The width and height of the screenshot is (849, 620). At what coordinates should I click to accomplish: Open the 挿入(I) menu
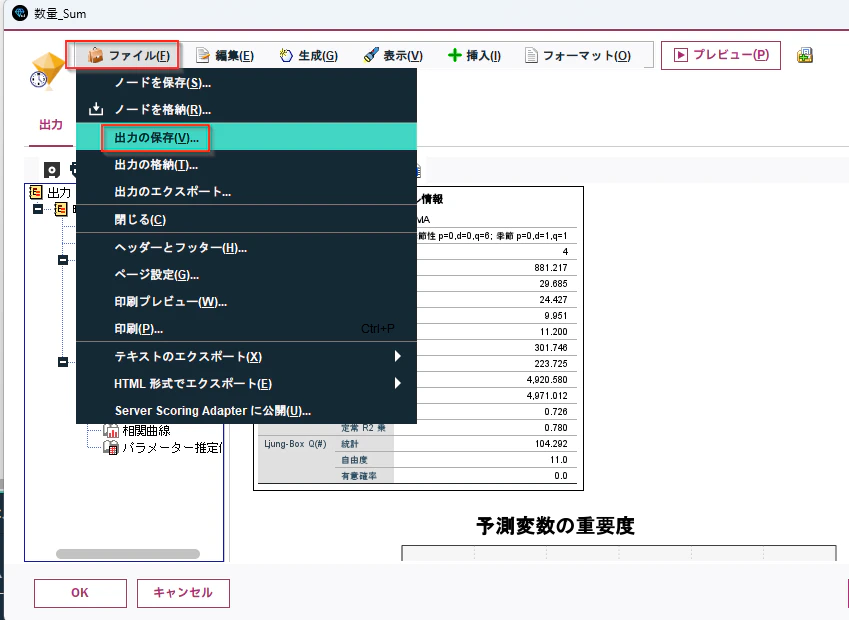click(x=474, y=55)
